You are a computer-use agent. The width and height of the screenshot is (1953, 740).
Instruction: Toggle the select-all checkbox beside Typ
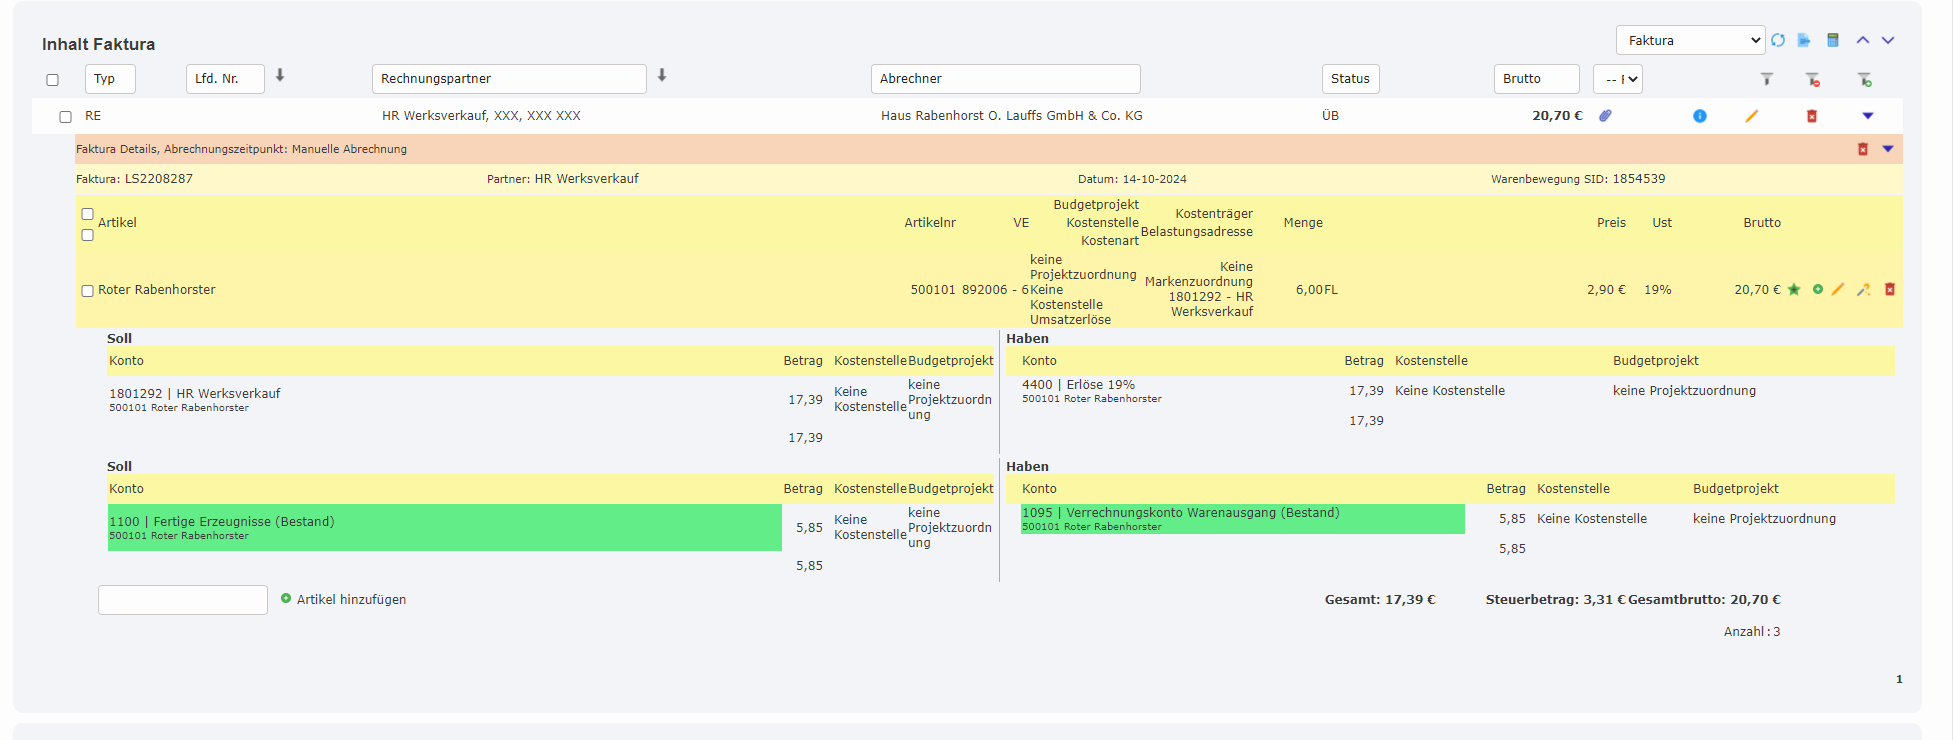pos(53,80)
